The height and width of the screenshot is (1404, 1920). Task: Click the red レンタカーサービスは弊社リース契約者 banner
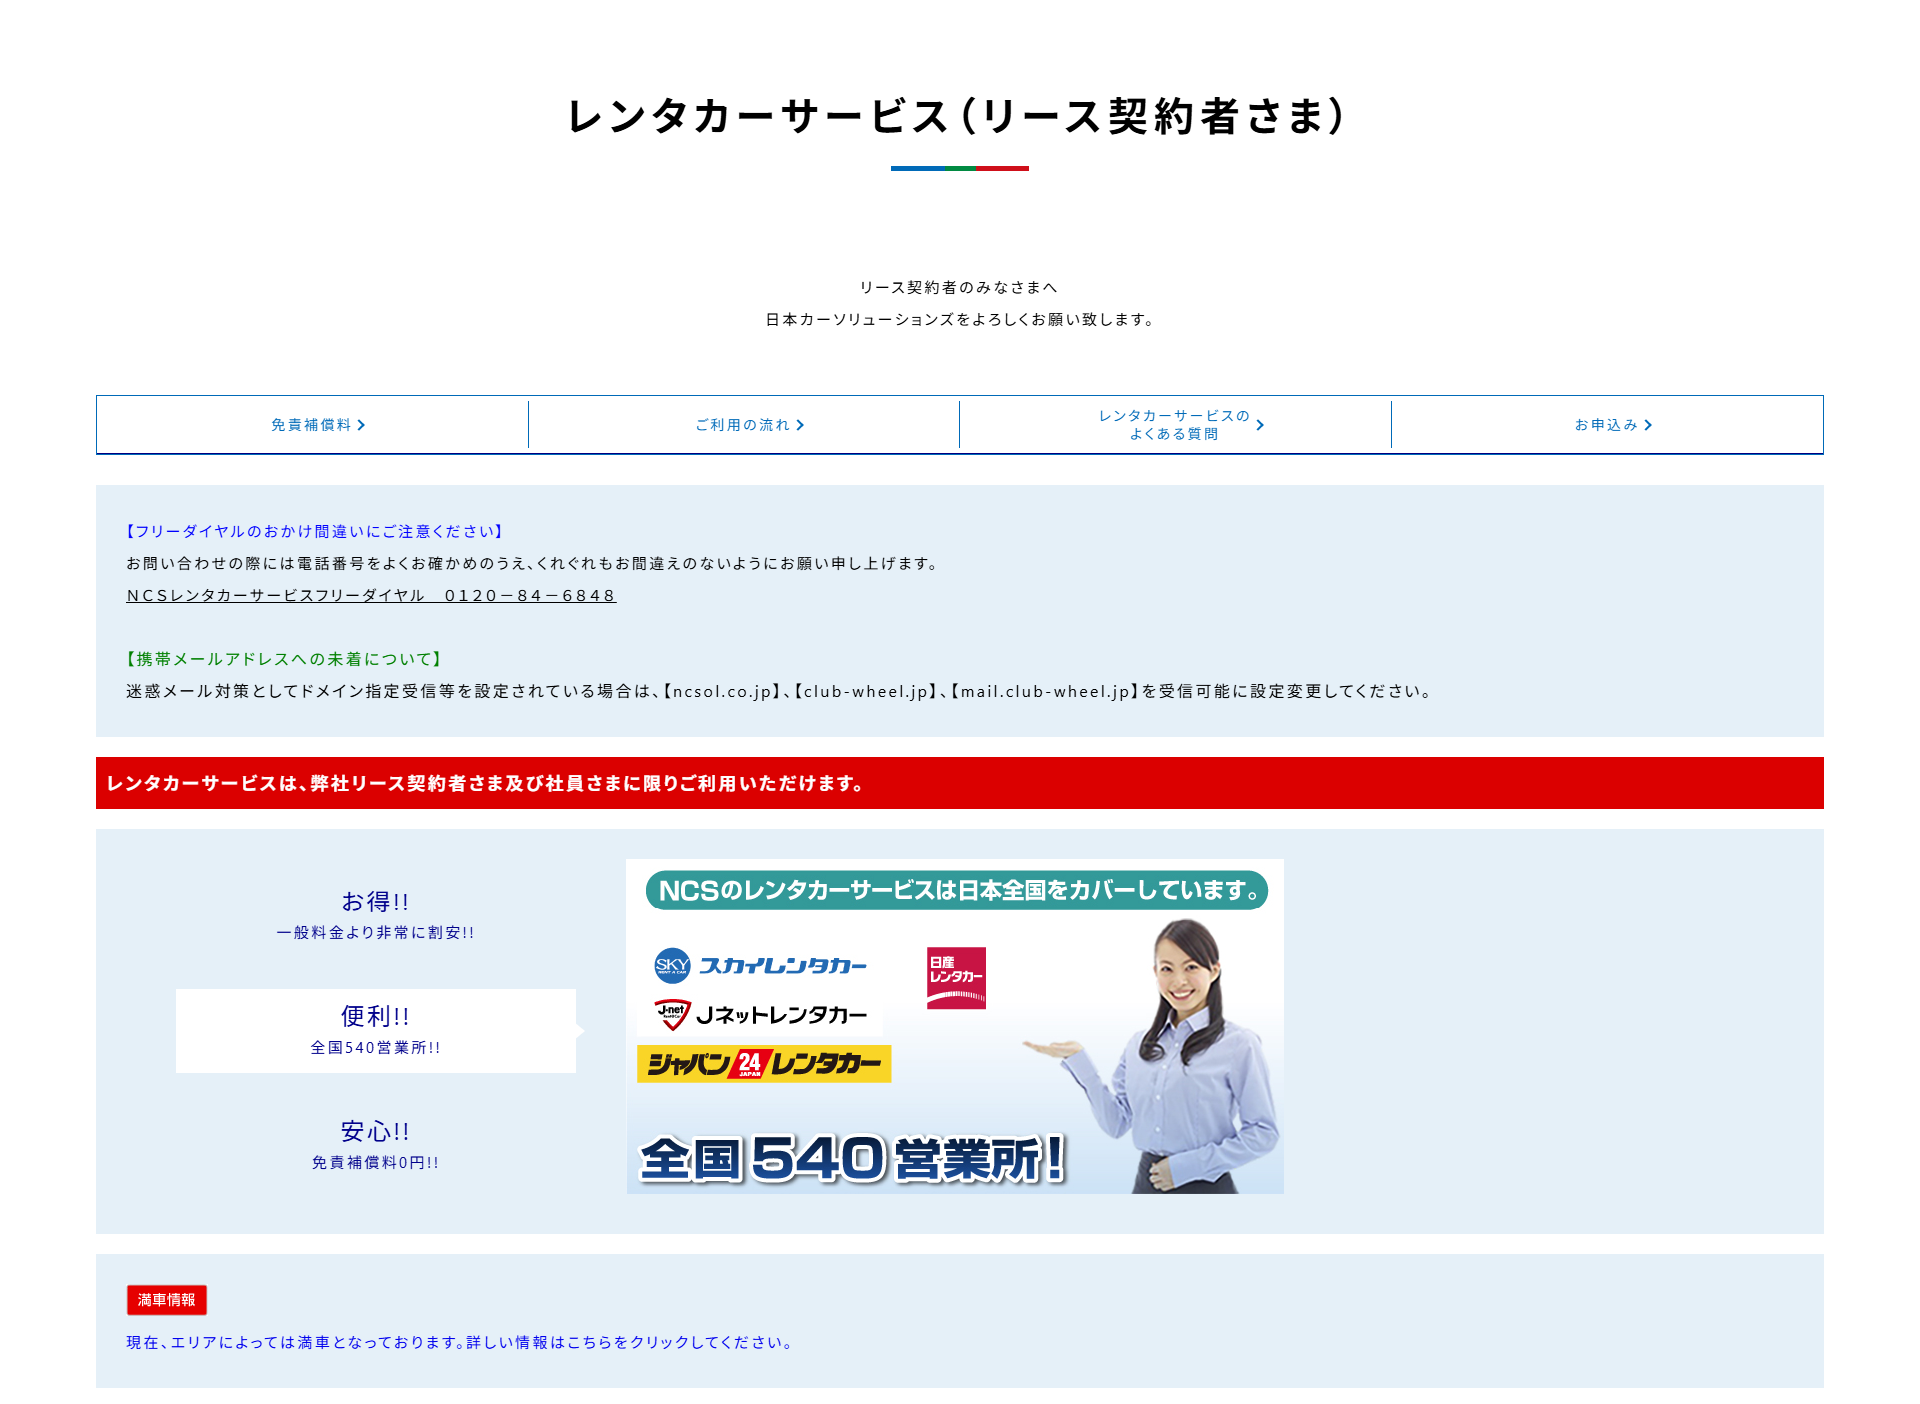960,783
